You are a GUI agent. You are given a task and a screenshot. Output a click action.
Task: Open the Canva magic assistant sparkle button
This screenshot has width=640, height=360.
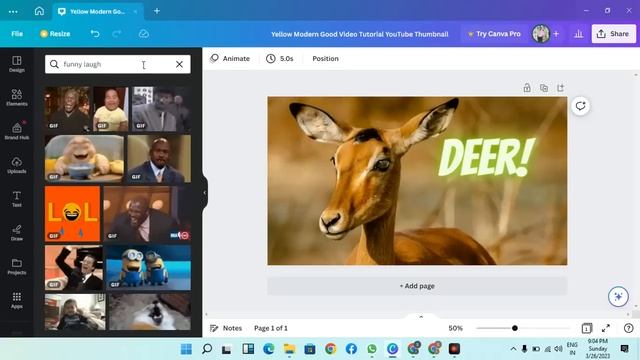coord(618,297)
